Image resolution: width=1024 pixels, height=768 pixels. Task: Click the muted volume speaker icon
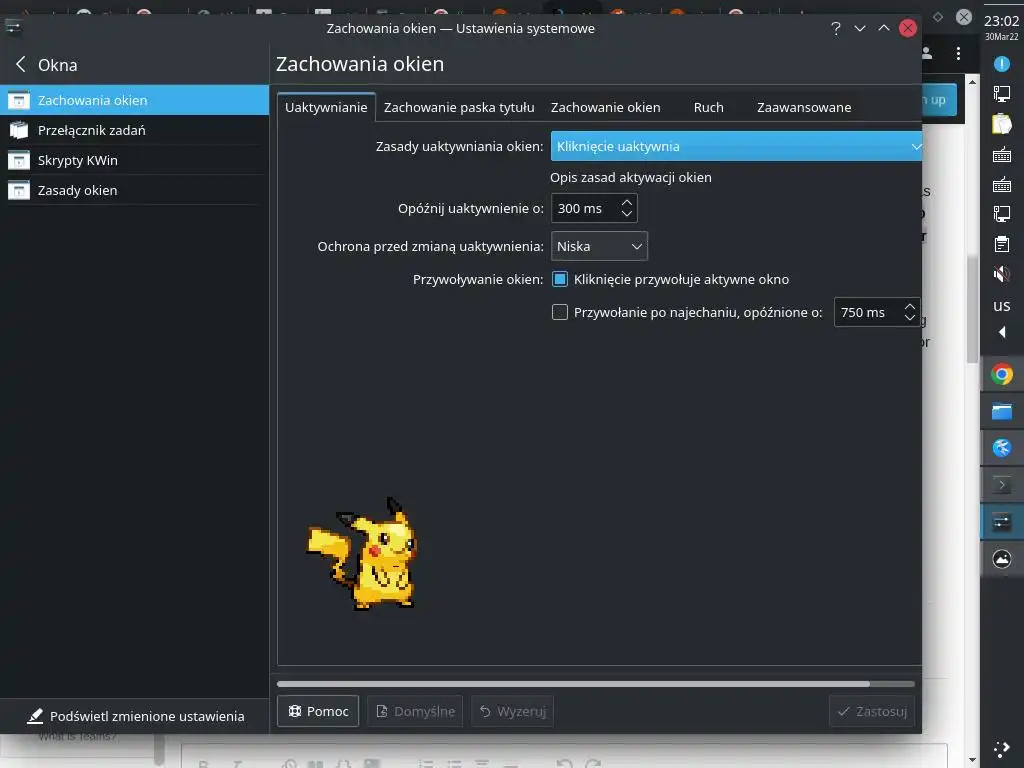1001,274
